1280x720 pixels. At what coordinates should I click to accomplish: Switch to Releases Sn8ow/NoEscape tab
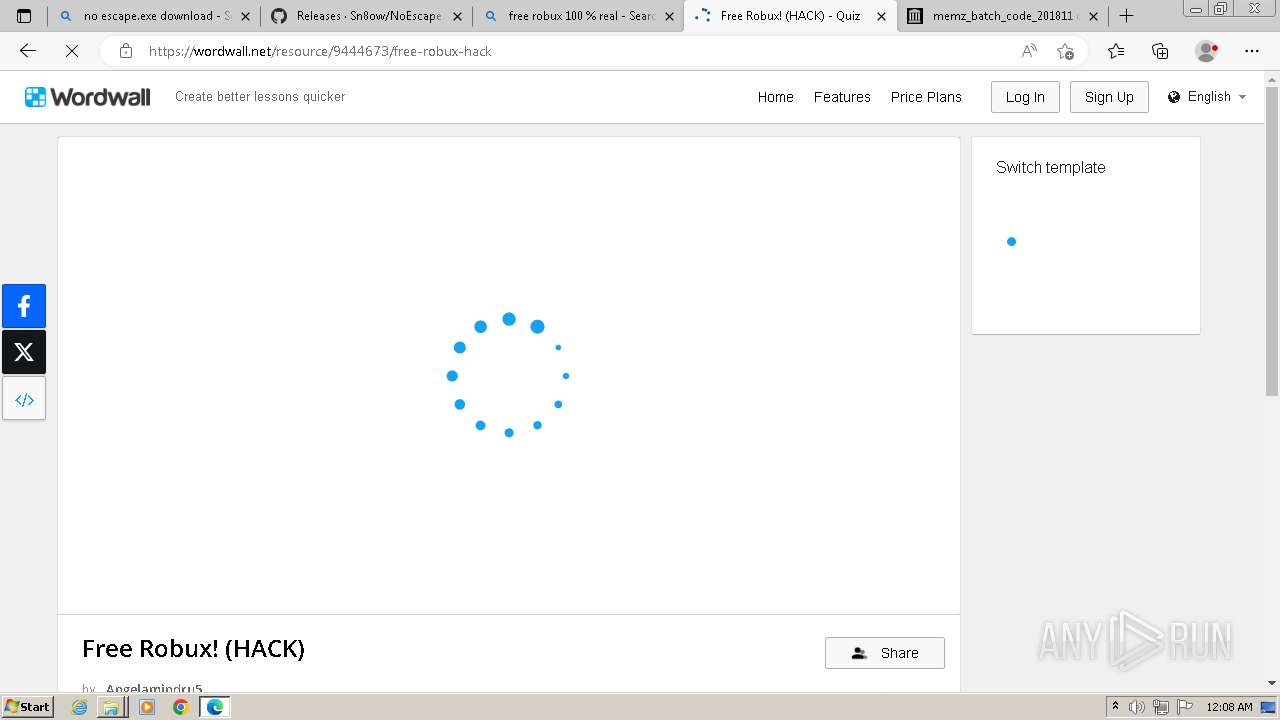366,16
